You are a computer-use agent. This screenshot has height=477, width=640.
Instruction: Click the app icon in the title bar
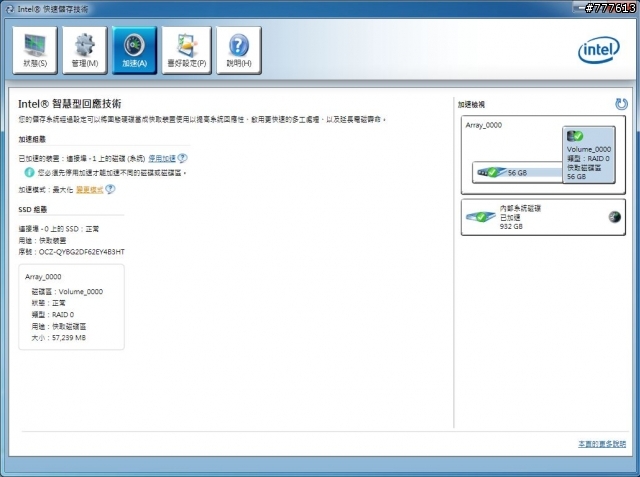pyautogui.click(x=10, y=9)
